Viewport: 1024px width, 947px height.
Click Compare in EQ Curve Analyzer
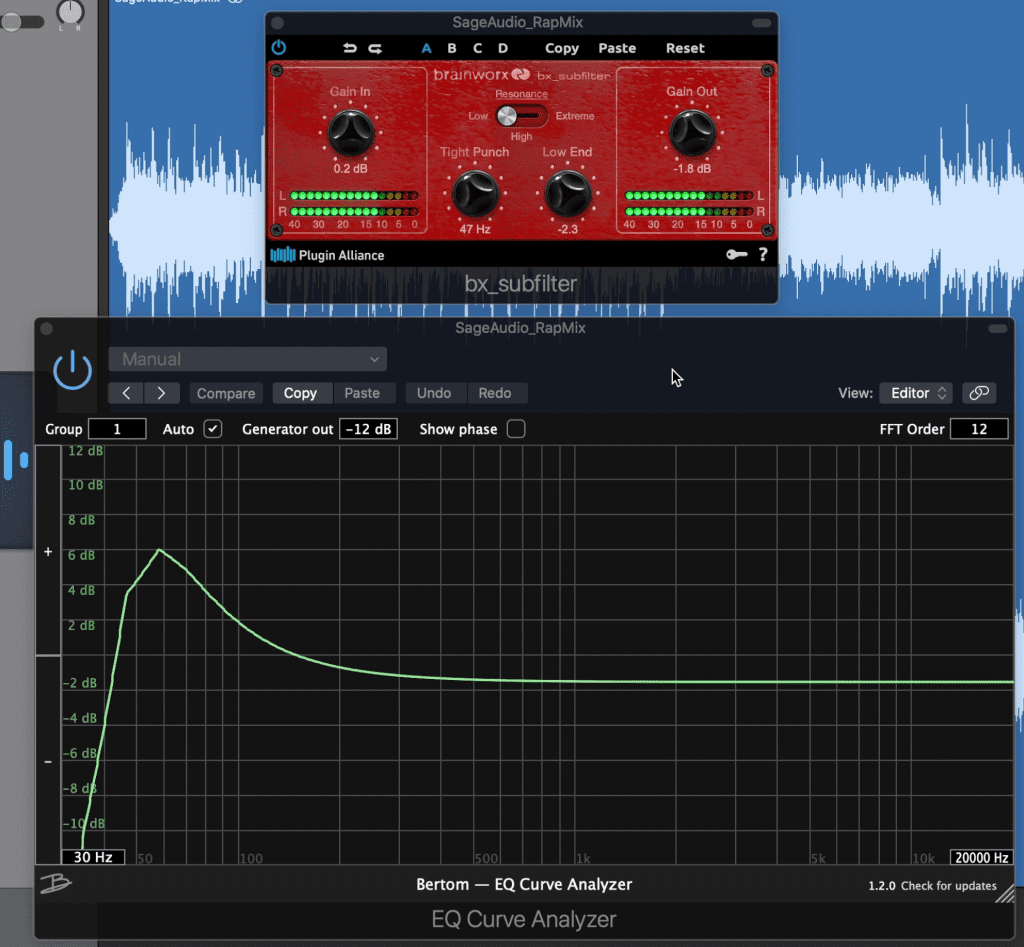point(226,393)
